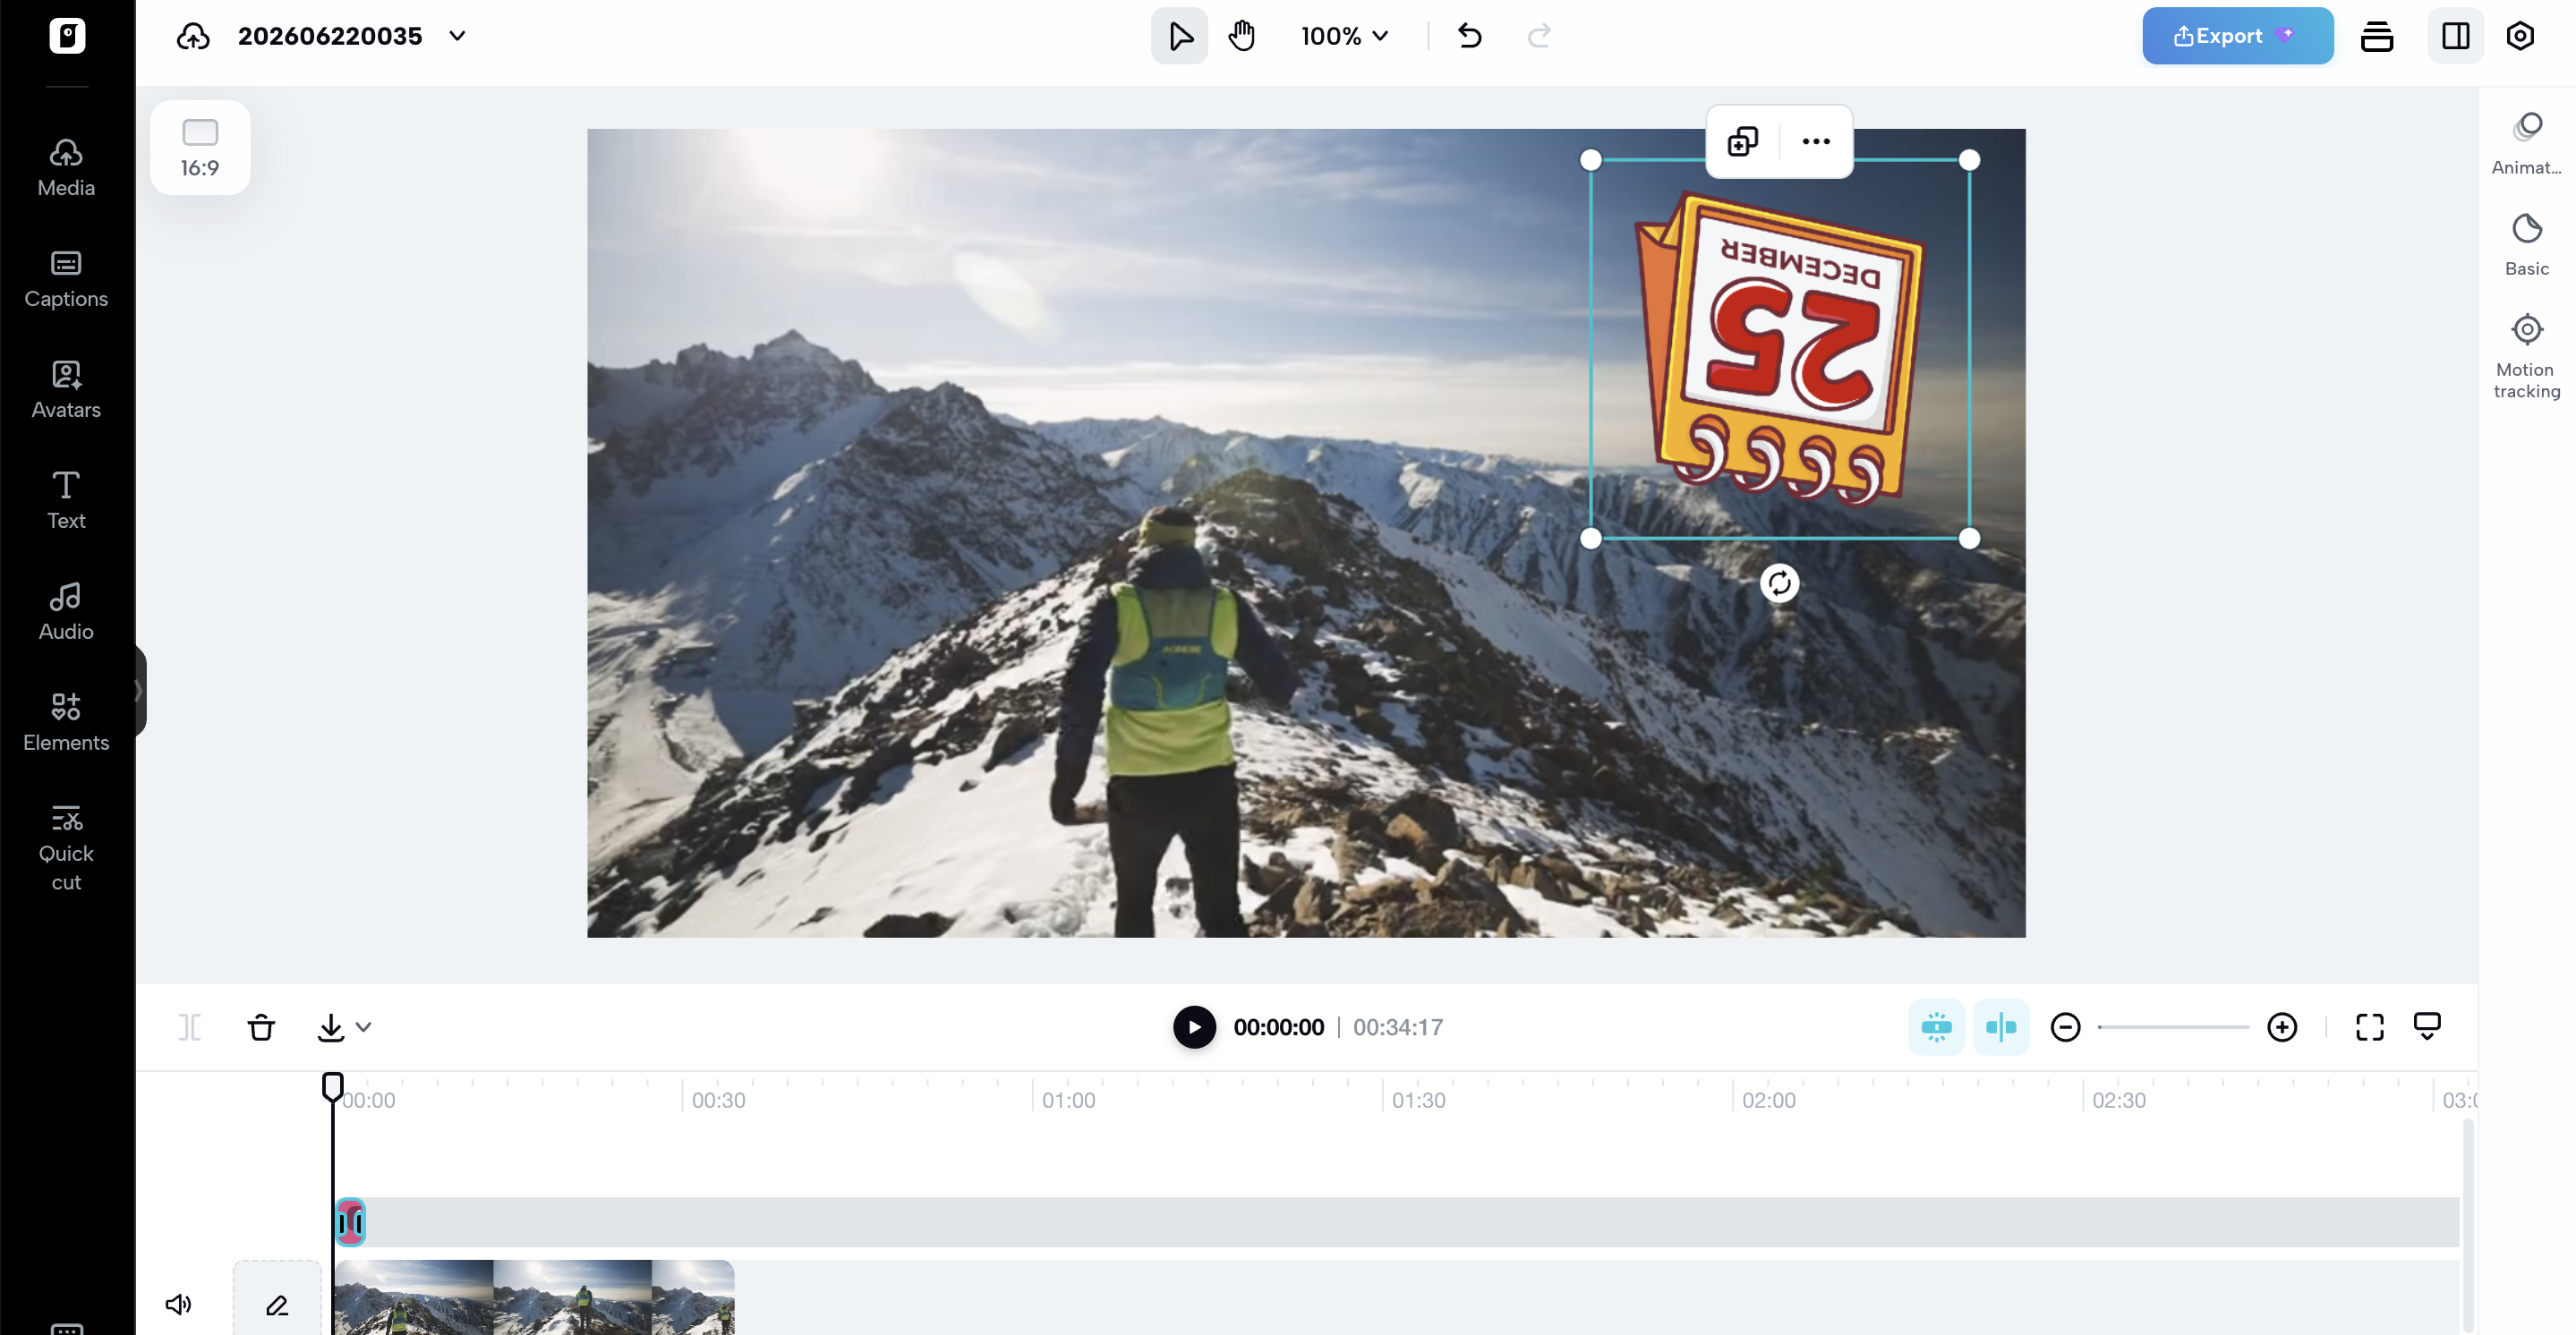Open the settings hexagon icon
Viewport: 2576px width, 1335px height.
coord(2520,36)
